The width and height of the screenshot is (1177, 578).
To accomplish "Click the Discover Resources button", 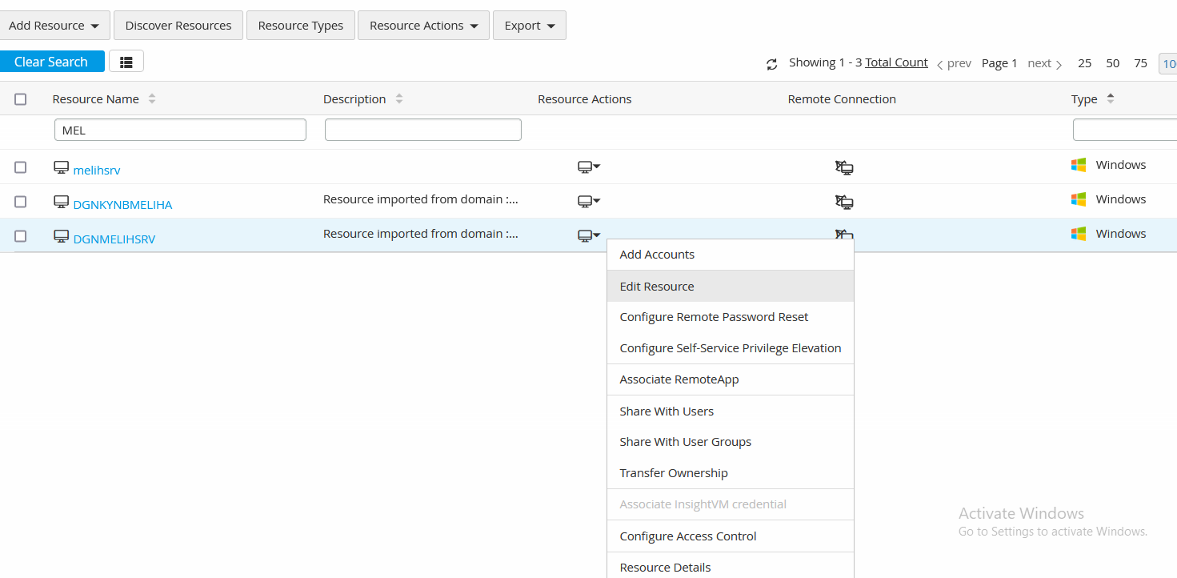I will coord(178,25).
